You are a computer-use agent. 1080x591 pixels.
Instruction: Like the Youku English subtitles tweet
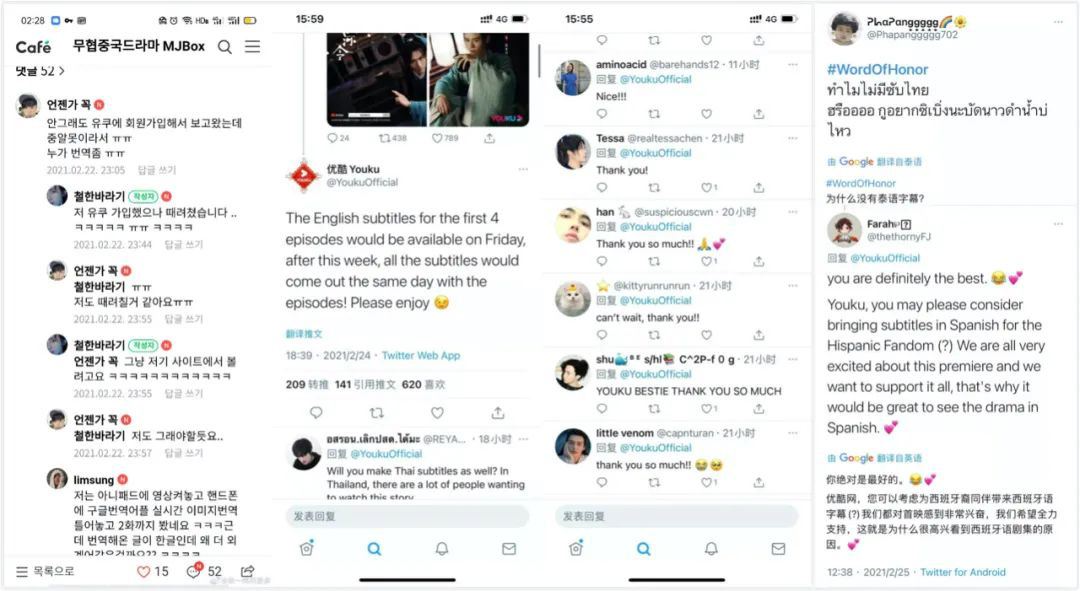(x=437, y=413)
